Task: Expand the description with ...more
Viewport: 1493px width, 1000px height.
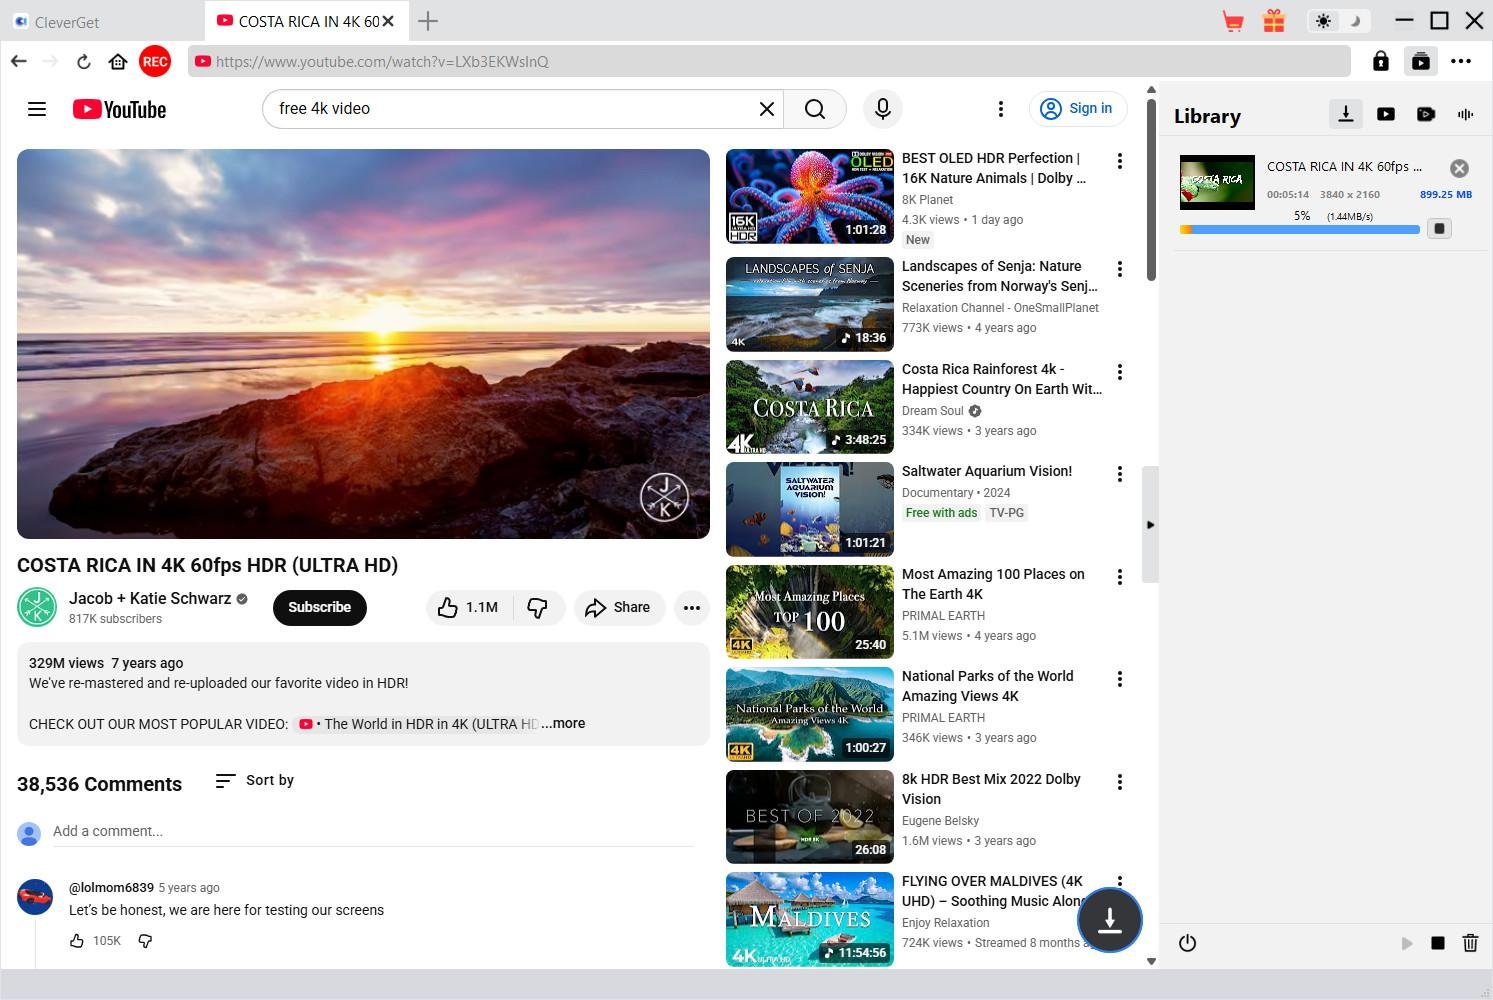Action: 563,723
